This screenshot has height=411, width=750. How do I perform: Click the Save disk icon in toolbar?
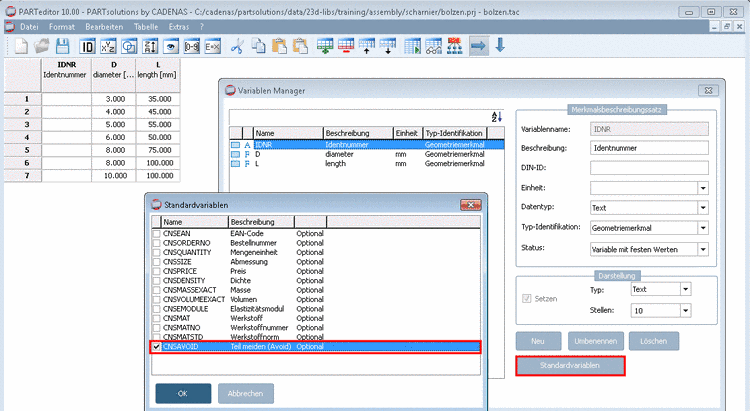(63, 45)
